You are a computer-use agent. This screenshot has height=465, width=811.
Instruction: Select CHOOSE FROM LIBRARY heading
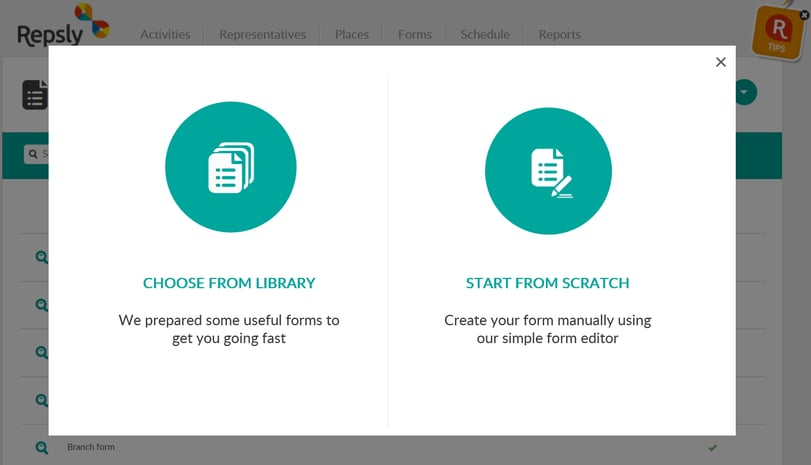(229, 283)
